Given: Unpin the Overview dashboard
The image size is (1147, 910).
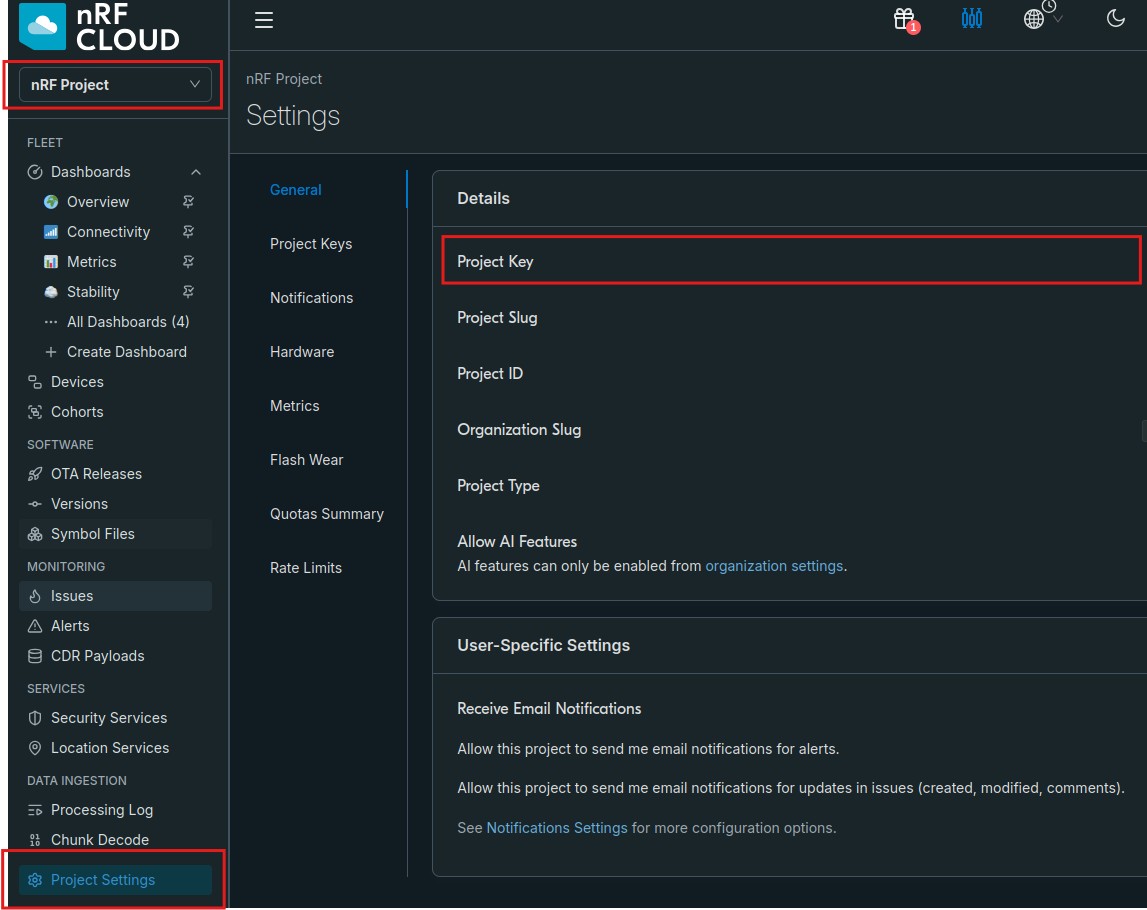Looking at the screenshot, I should coord(188,202).
